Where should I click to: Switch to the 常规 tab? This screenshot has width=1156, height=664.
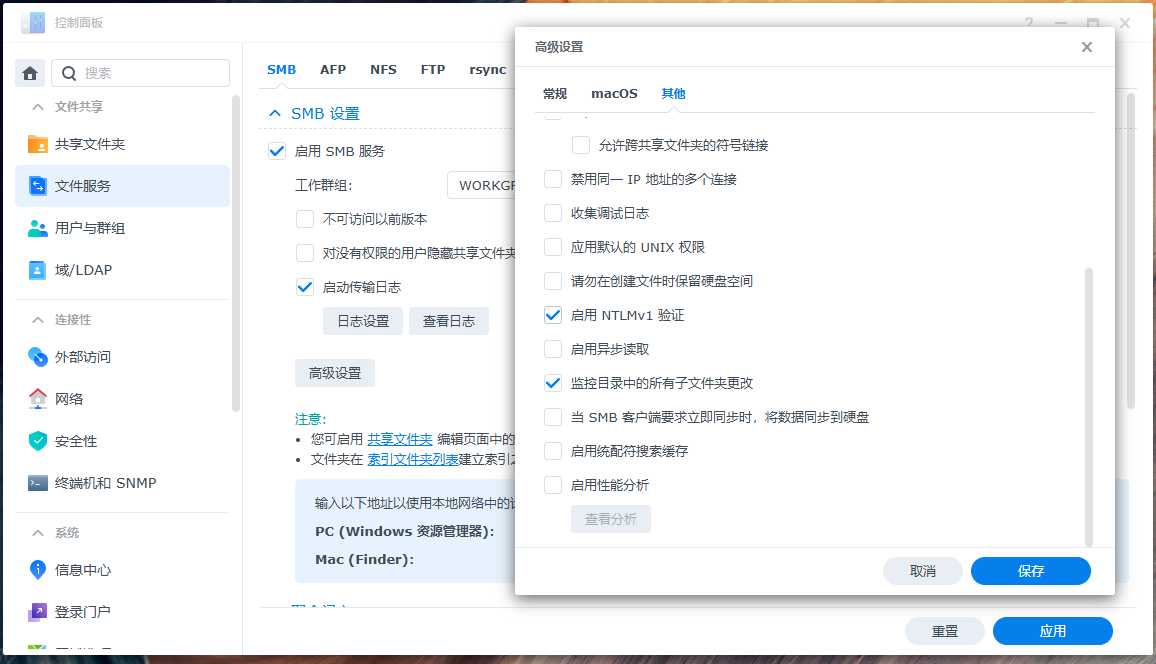(555, 94)
